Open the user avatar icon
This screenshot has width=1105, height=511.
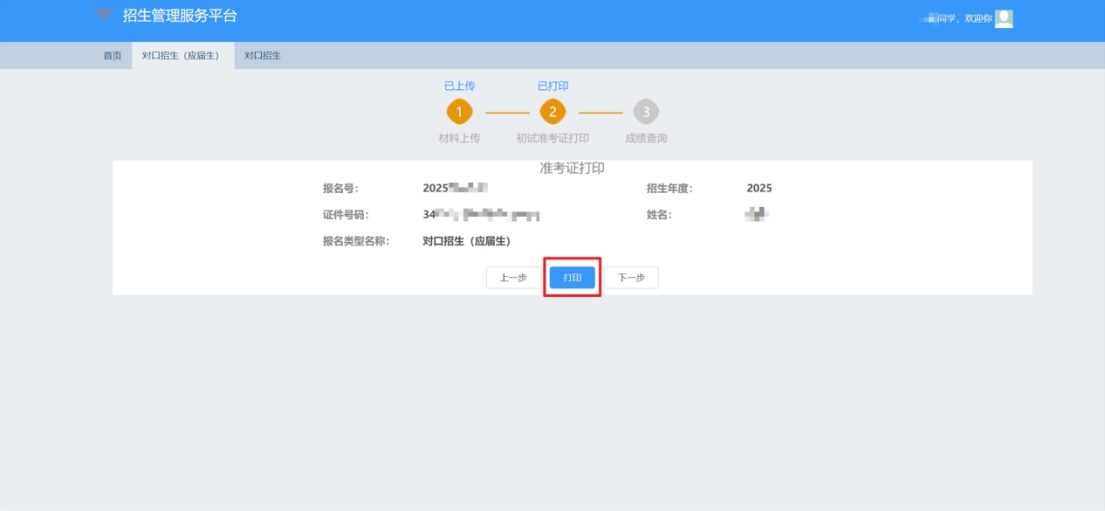tap(1004, 18)
